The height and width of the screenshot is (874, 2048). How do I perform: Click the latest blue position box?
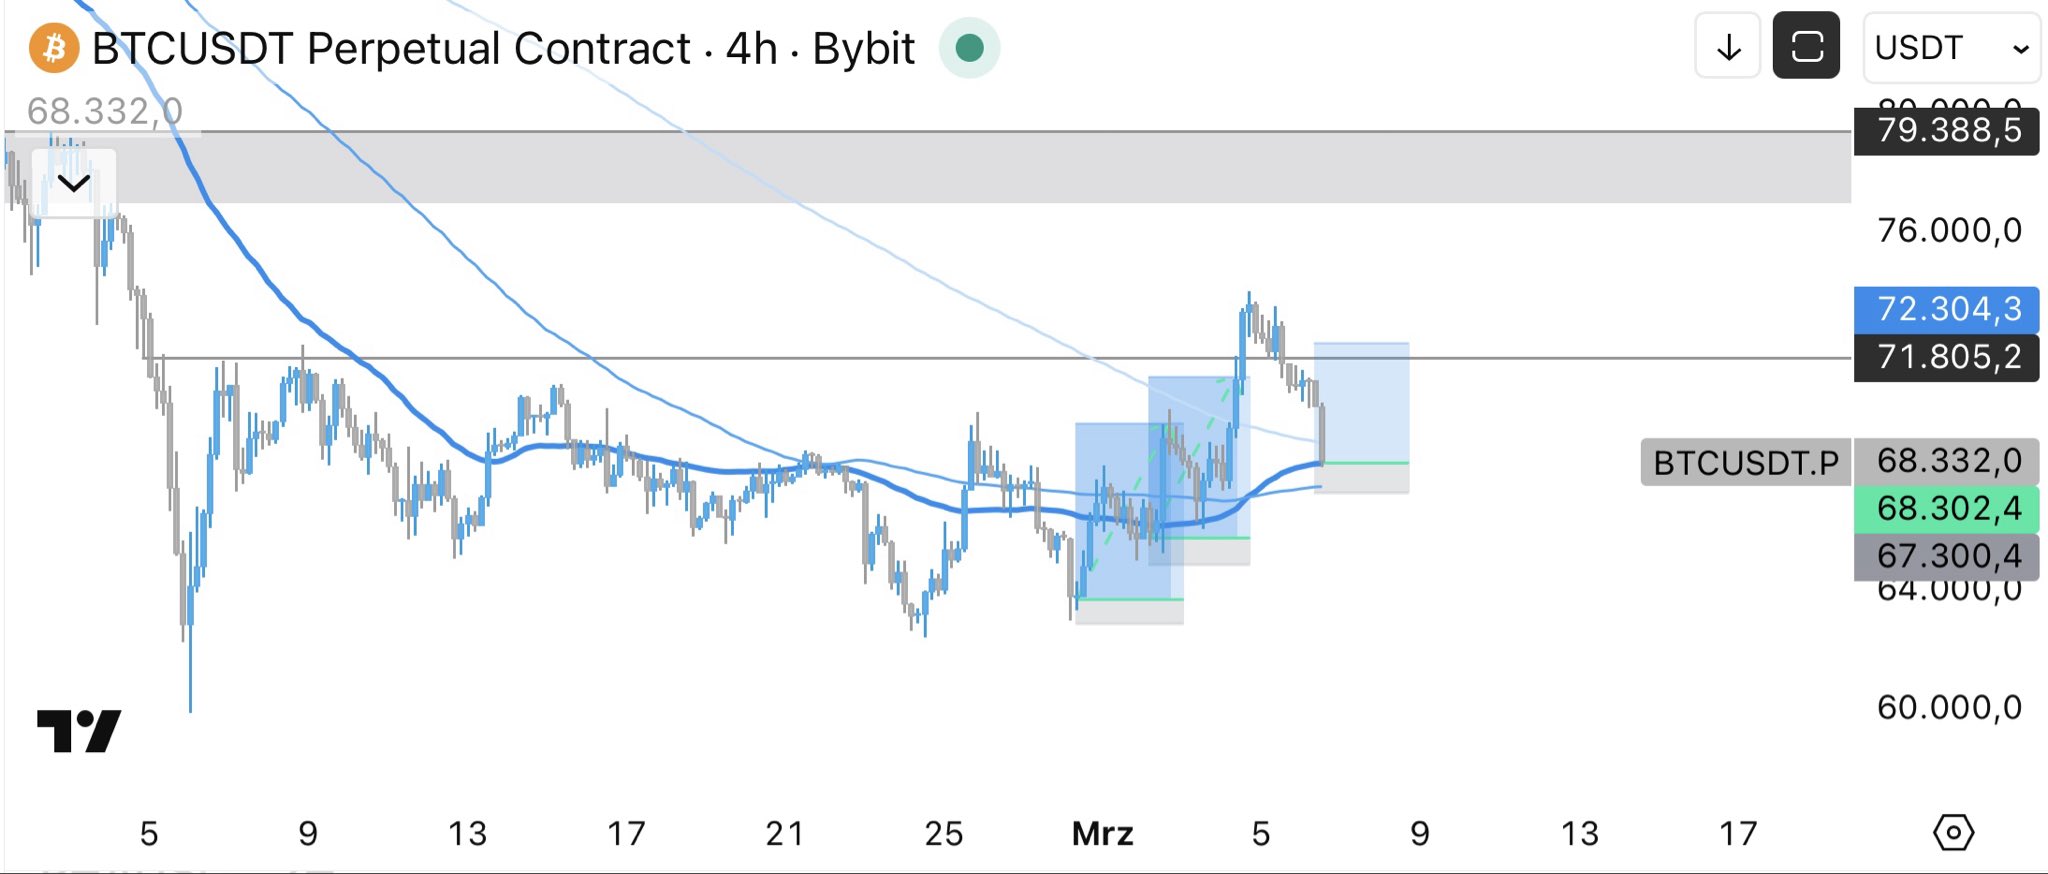pyautogui.click(x=1361, y=402)
